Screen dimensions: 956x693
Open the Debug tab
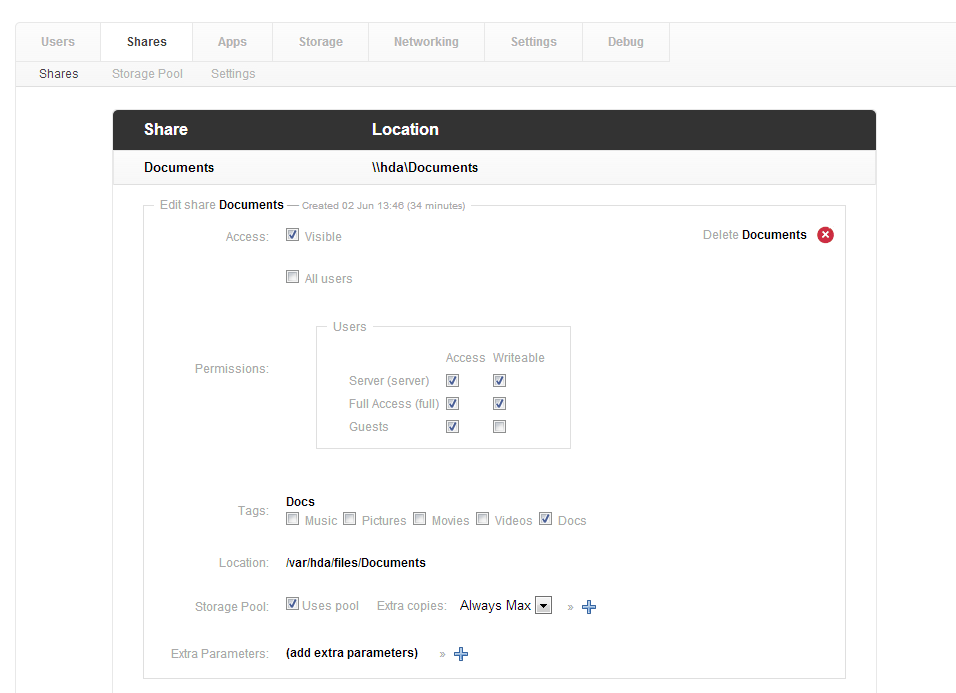point(626,42)
